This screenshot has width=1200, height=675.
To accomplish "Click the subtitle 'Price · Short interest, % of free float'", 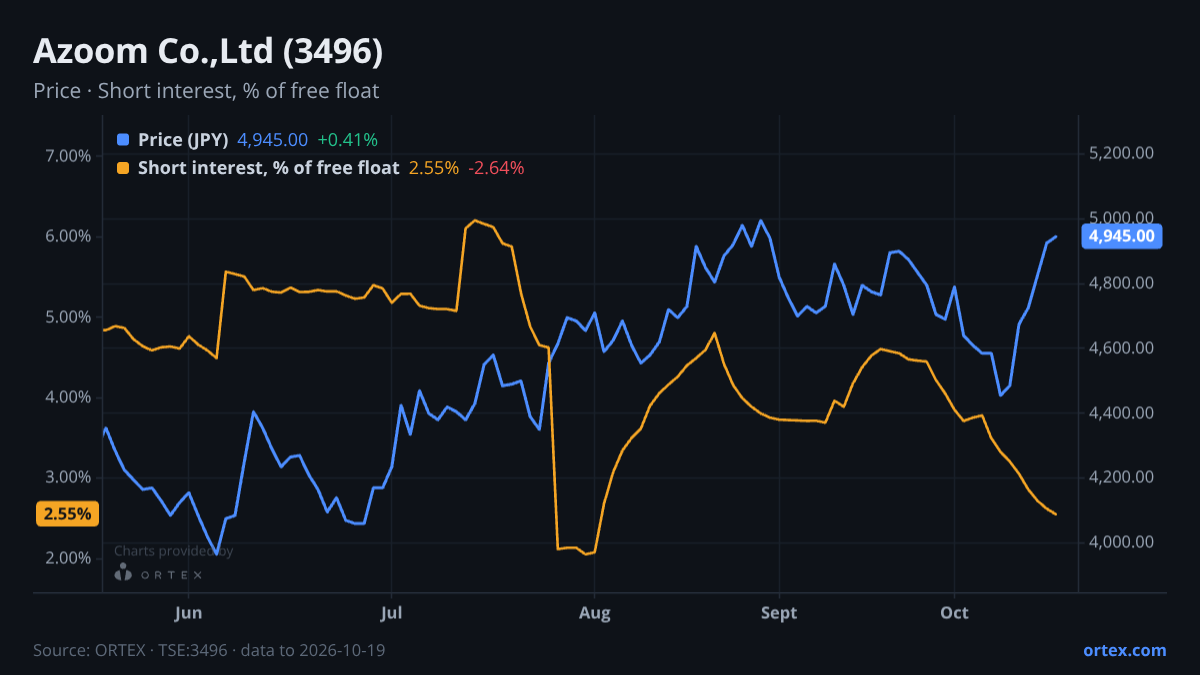I will pos(206,91).
